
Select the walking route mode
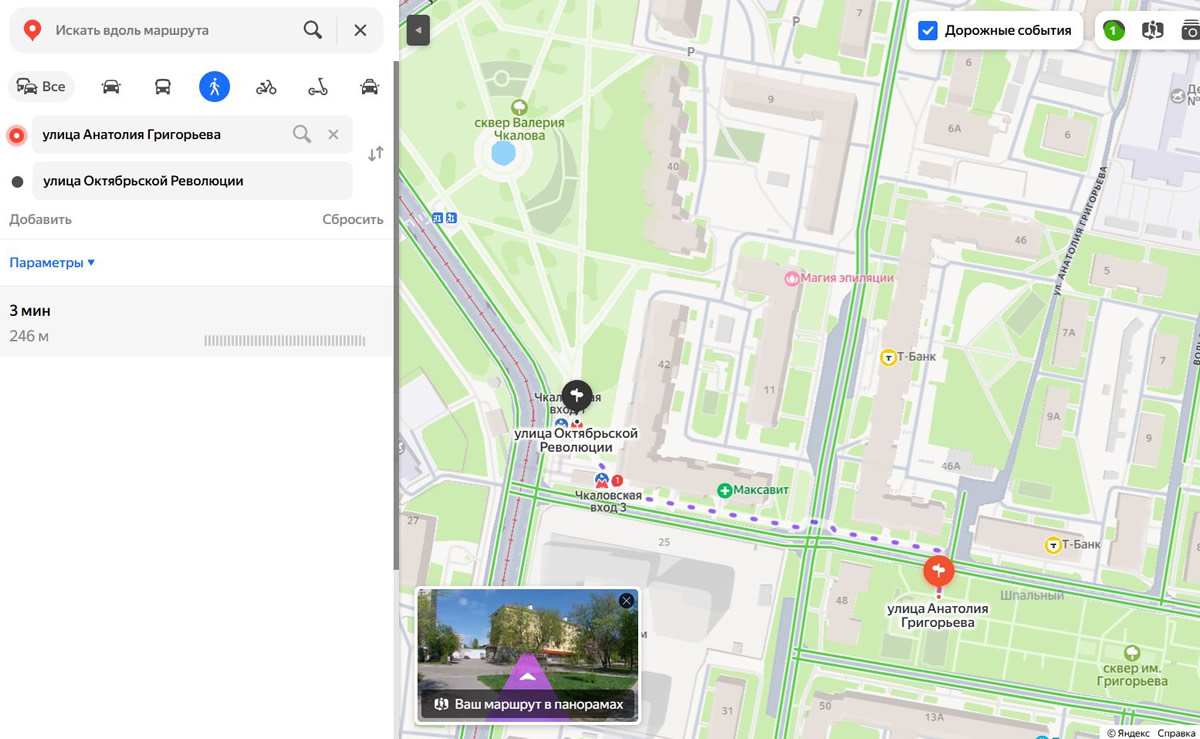[214, 87]
